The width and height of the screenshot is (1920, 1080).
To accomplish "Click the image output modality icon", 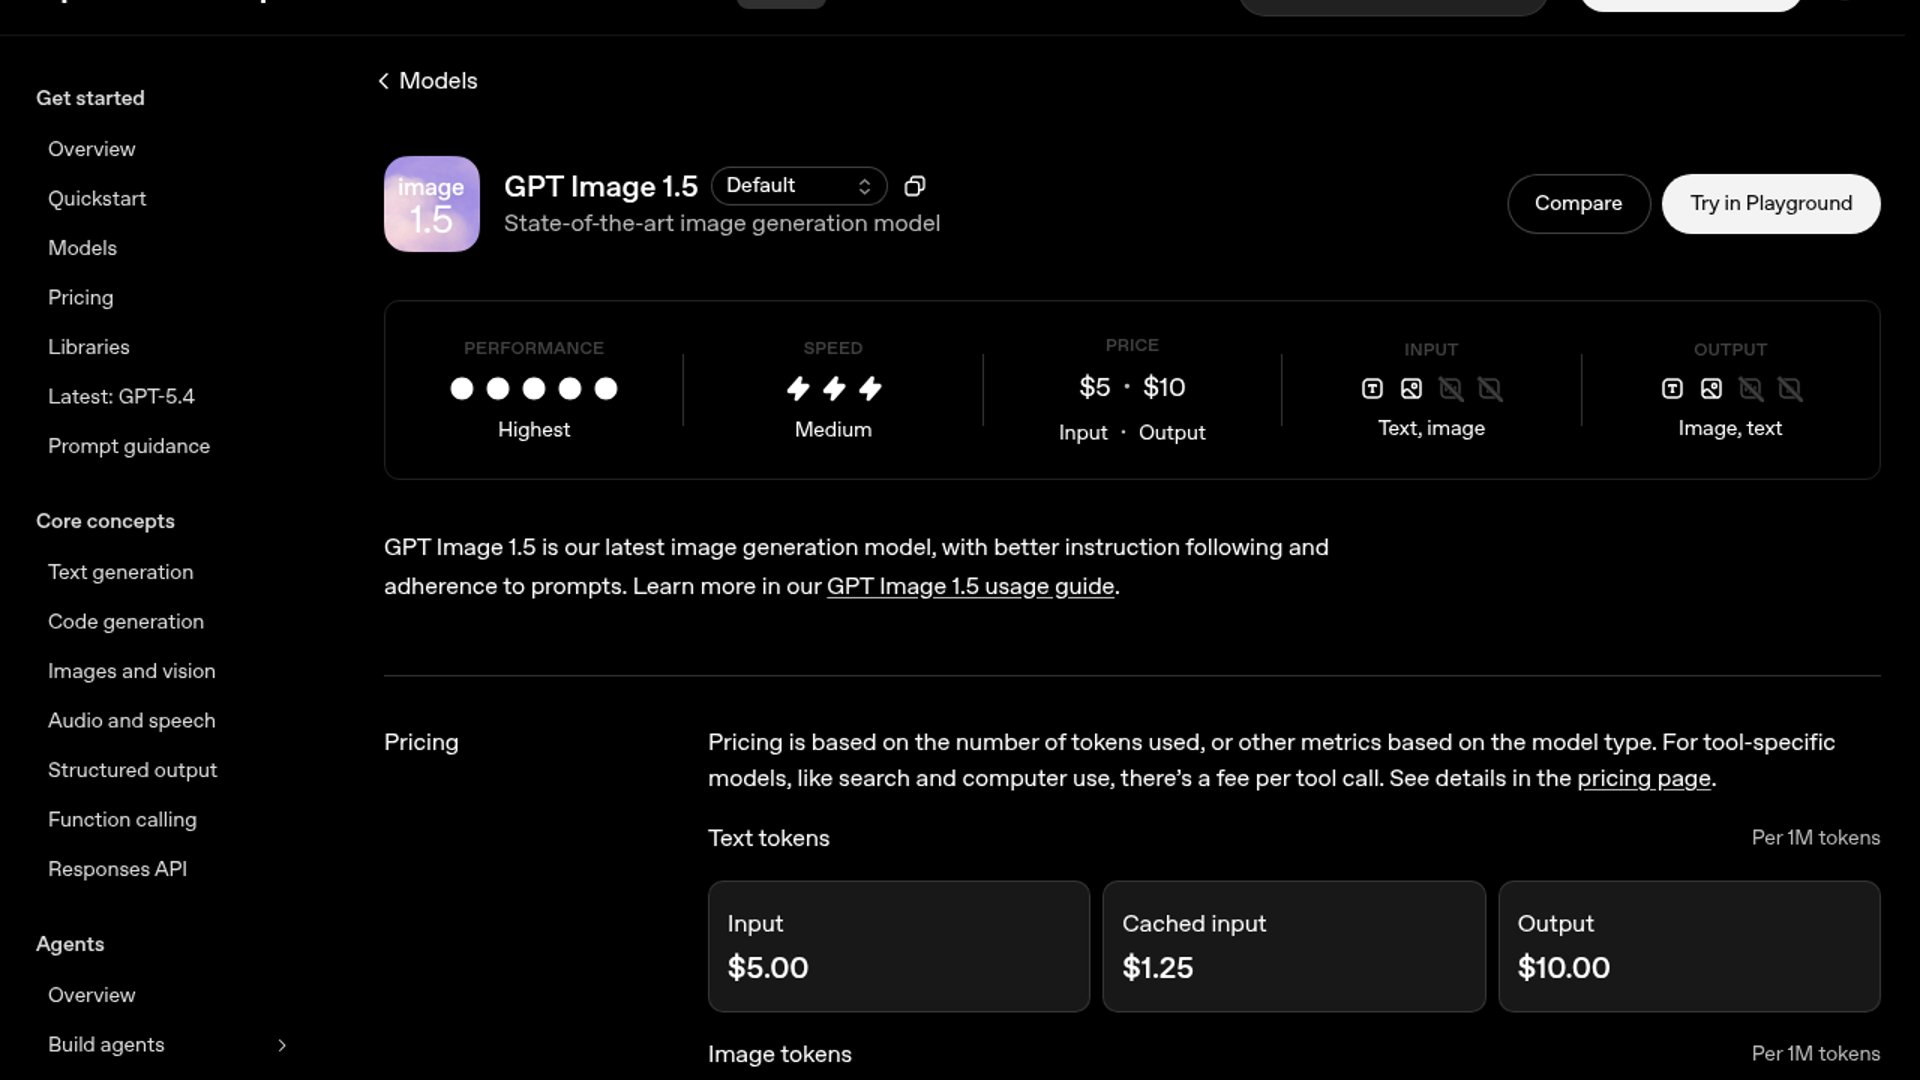I will 1711,389.
